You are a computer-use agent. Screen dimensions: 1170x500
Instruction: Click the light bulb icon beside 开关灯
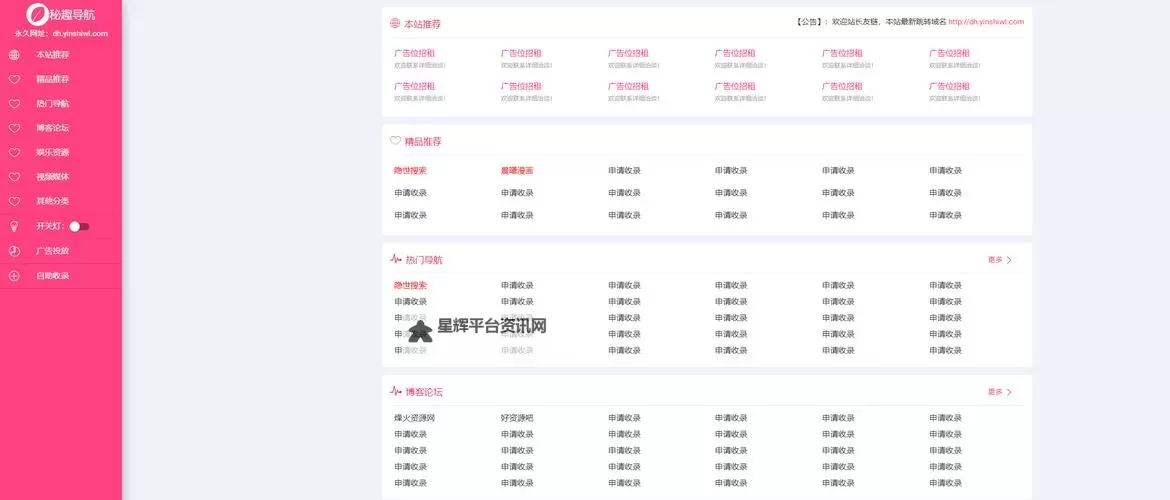click(x=14, y=226)
